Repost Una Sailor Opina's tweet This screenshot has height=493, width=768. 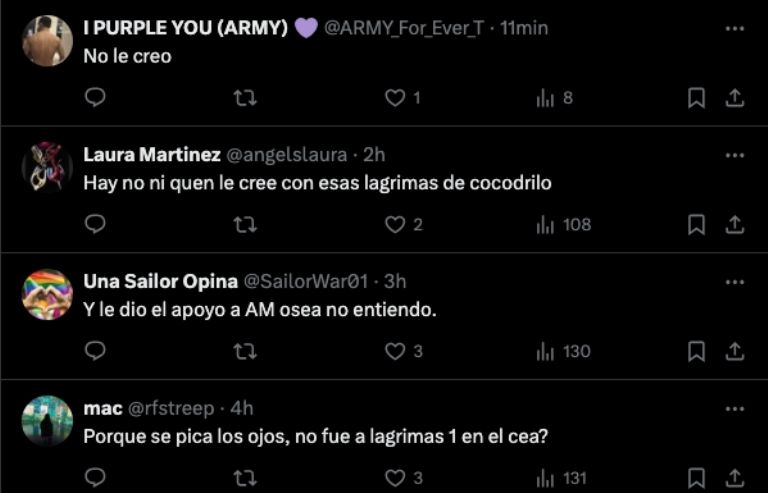(x=245, y=351)
